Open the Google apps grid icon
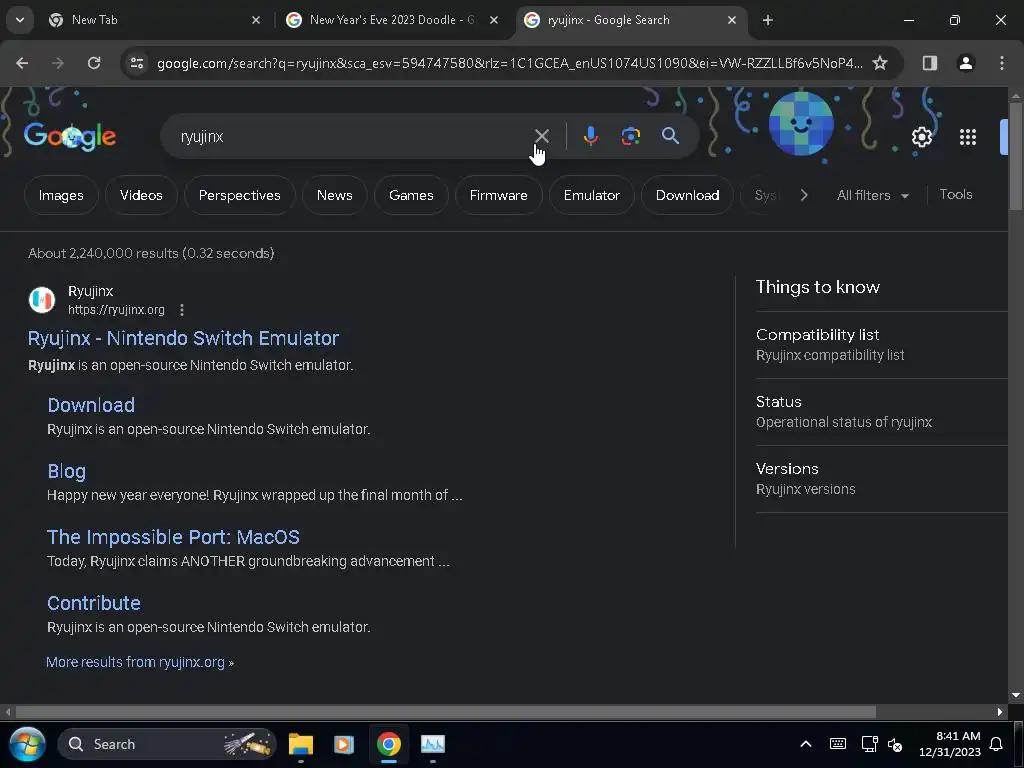 click(x=968, y=137)
